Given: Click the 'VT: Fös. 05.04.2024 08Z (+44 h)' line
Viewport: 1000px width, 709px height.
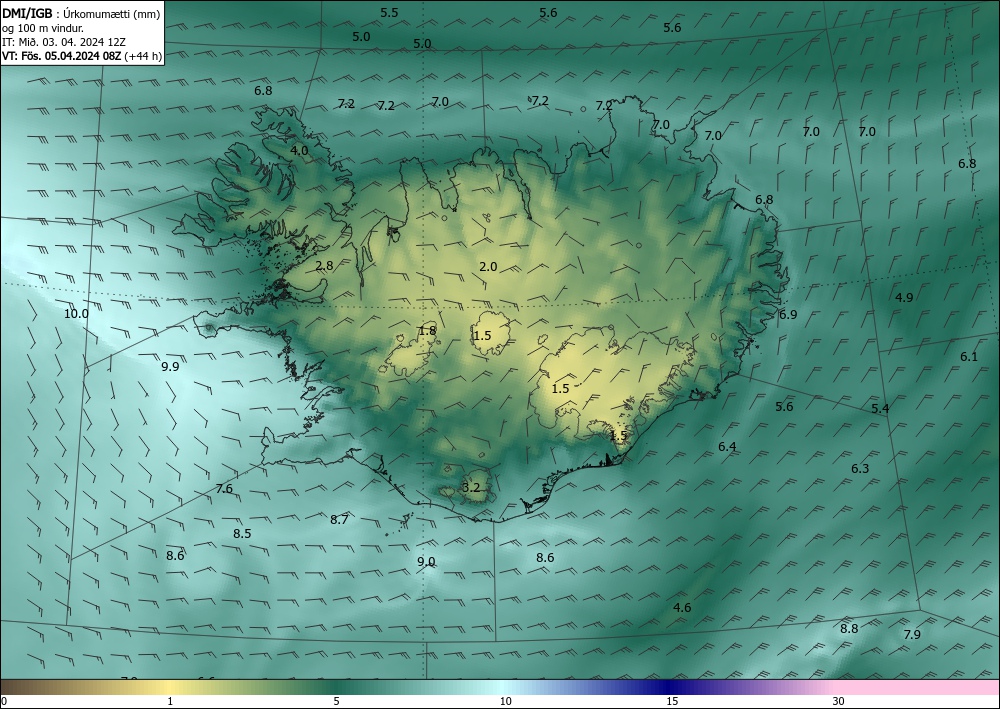Looking at the screenshot, I should (82, 56).
